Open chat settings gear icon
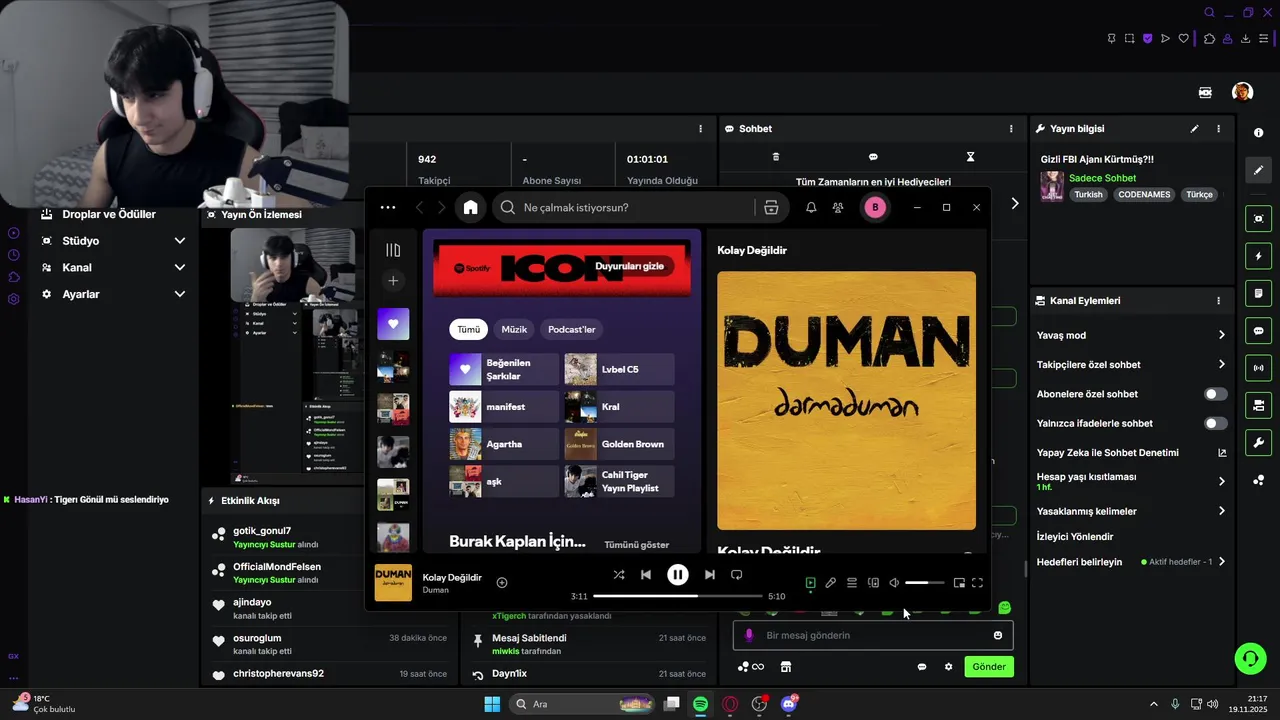This screenshot has height=720, width=1280. pyautogui.click(x=949, y=667)
